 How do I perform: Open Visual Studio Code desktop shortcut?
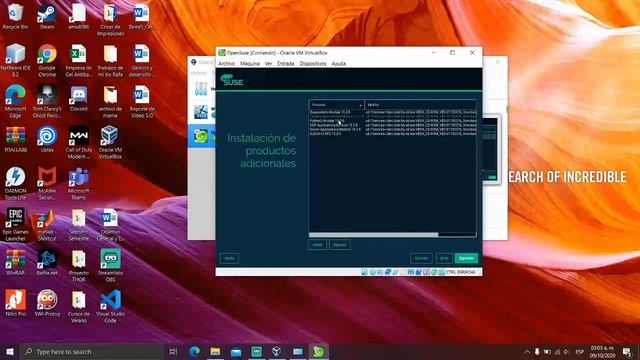(x=110, y=306)
